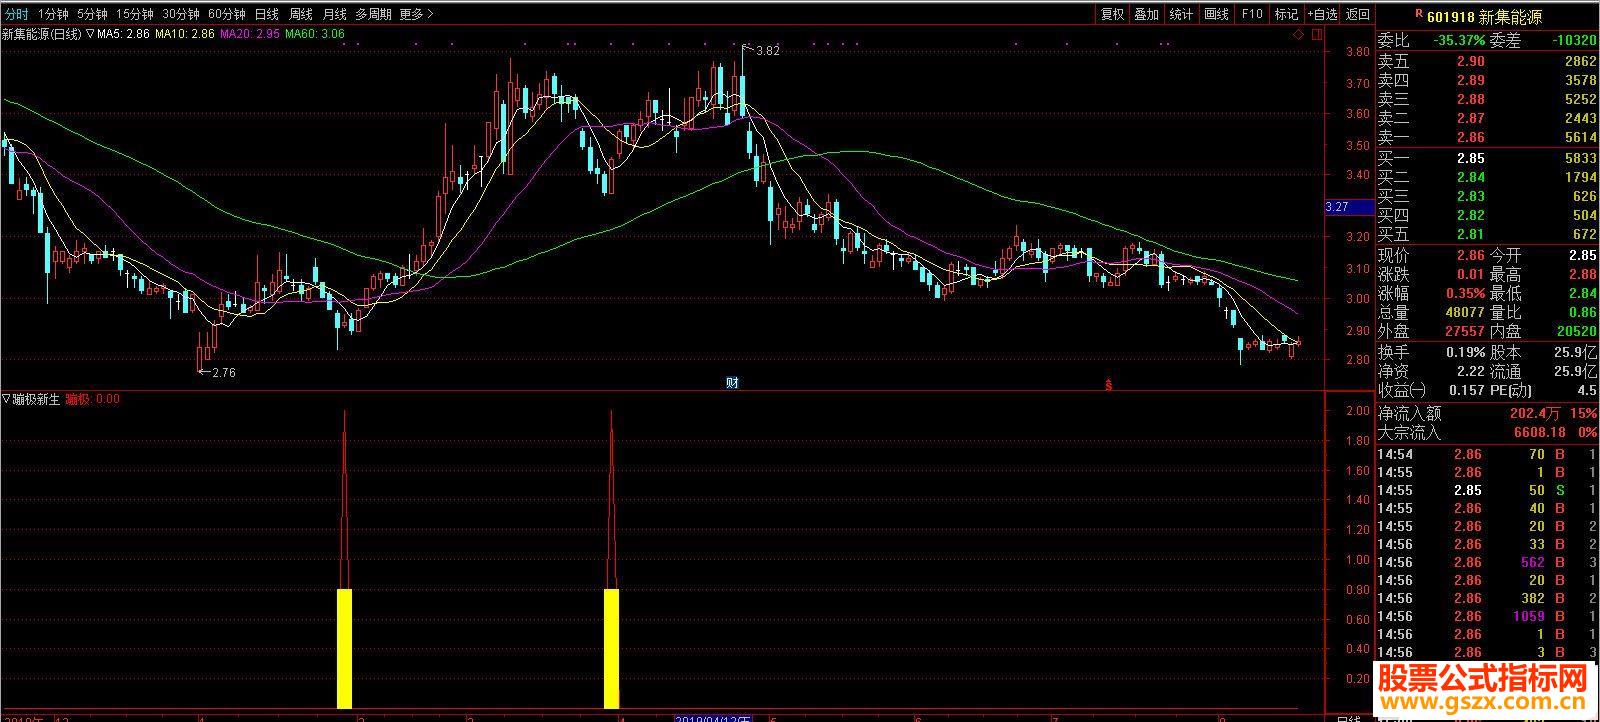Click the 14:55 sell tick row marked S
The image size is (1600, 722).
pyautogui.click(x=1487, y=490)
